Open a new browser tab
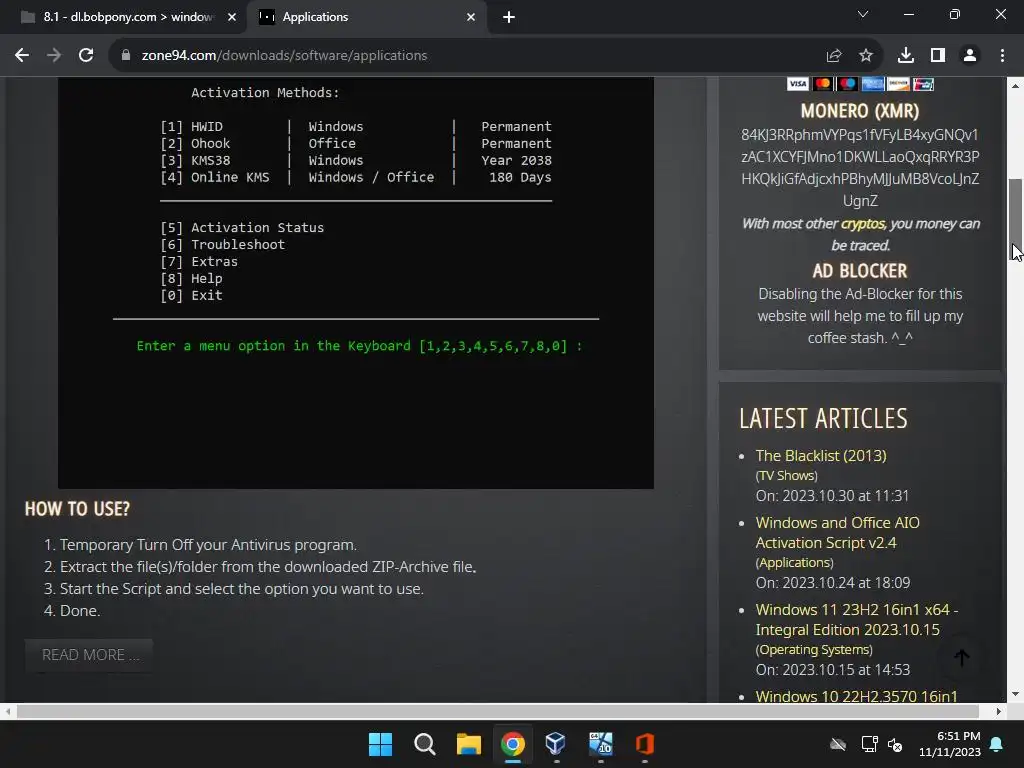Viewport: 1024px width, 768px height. (x=509, y=17)
